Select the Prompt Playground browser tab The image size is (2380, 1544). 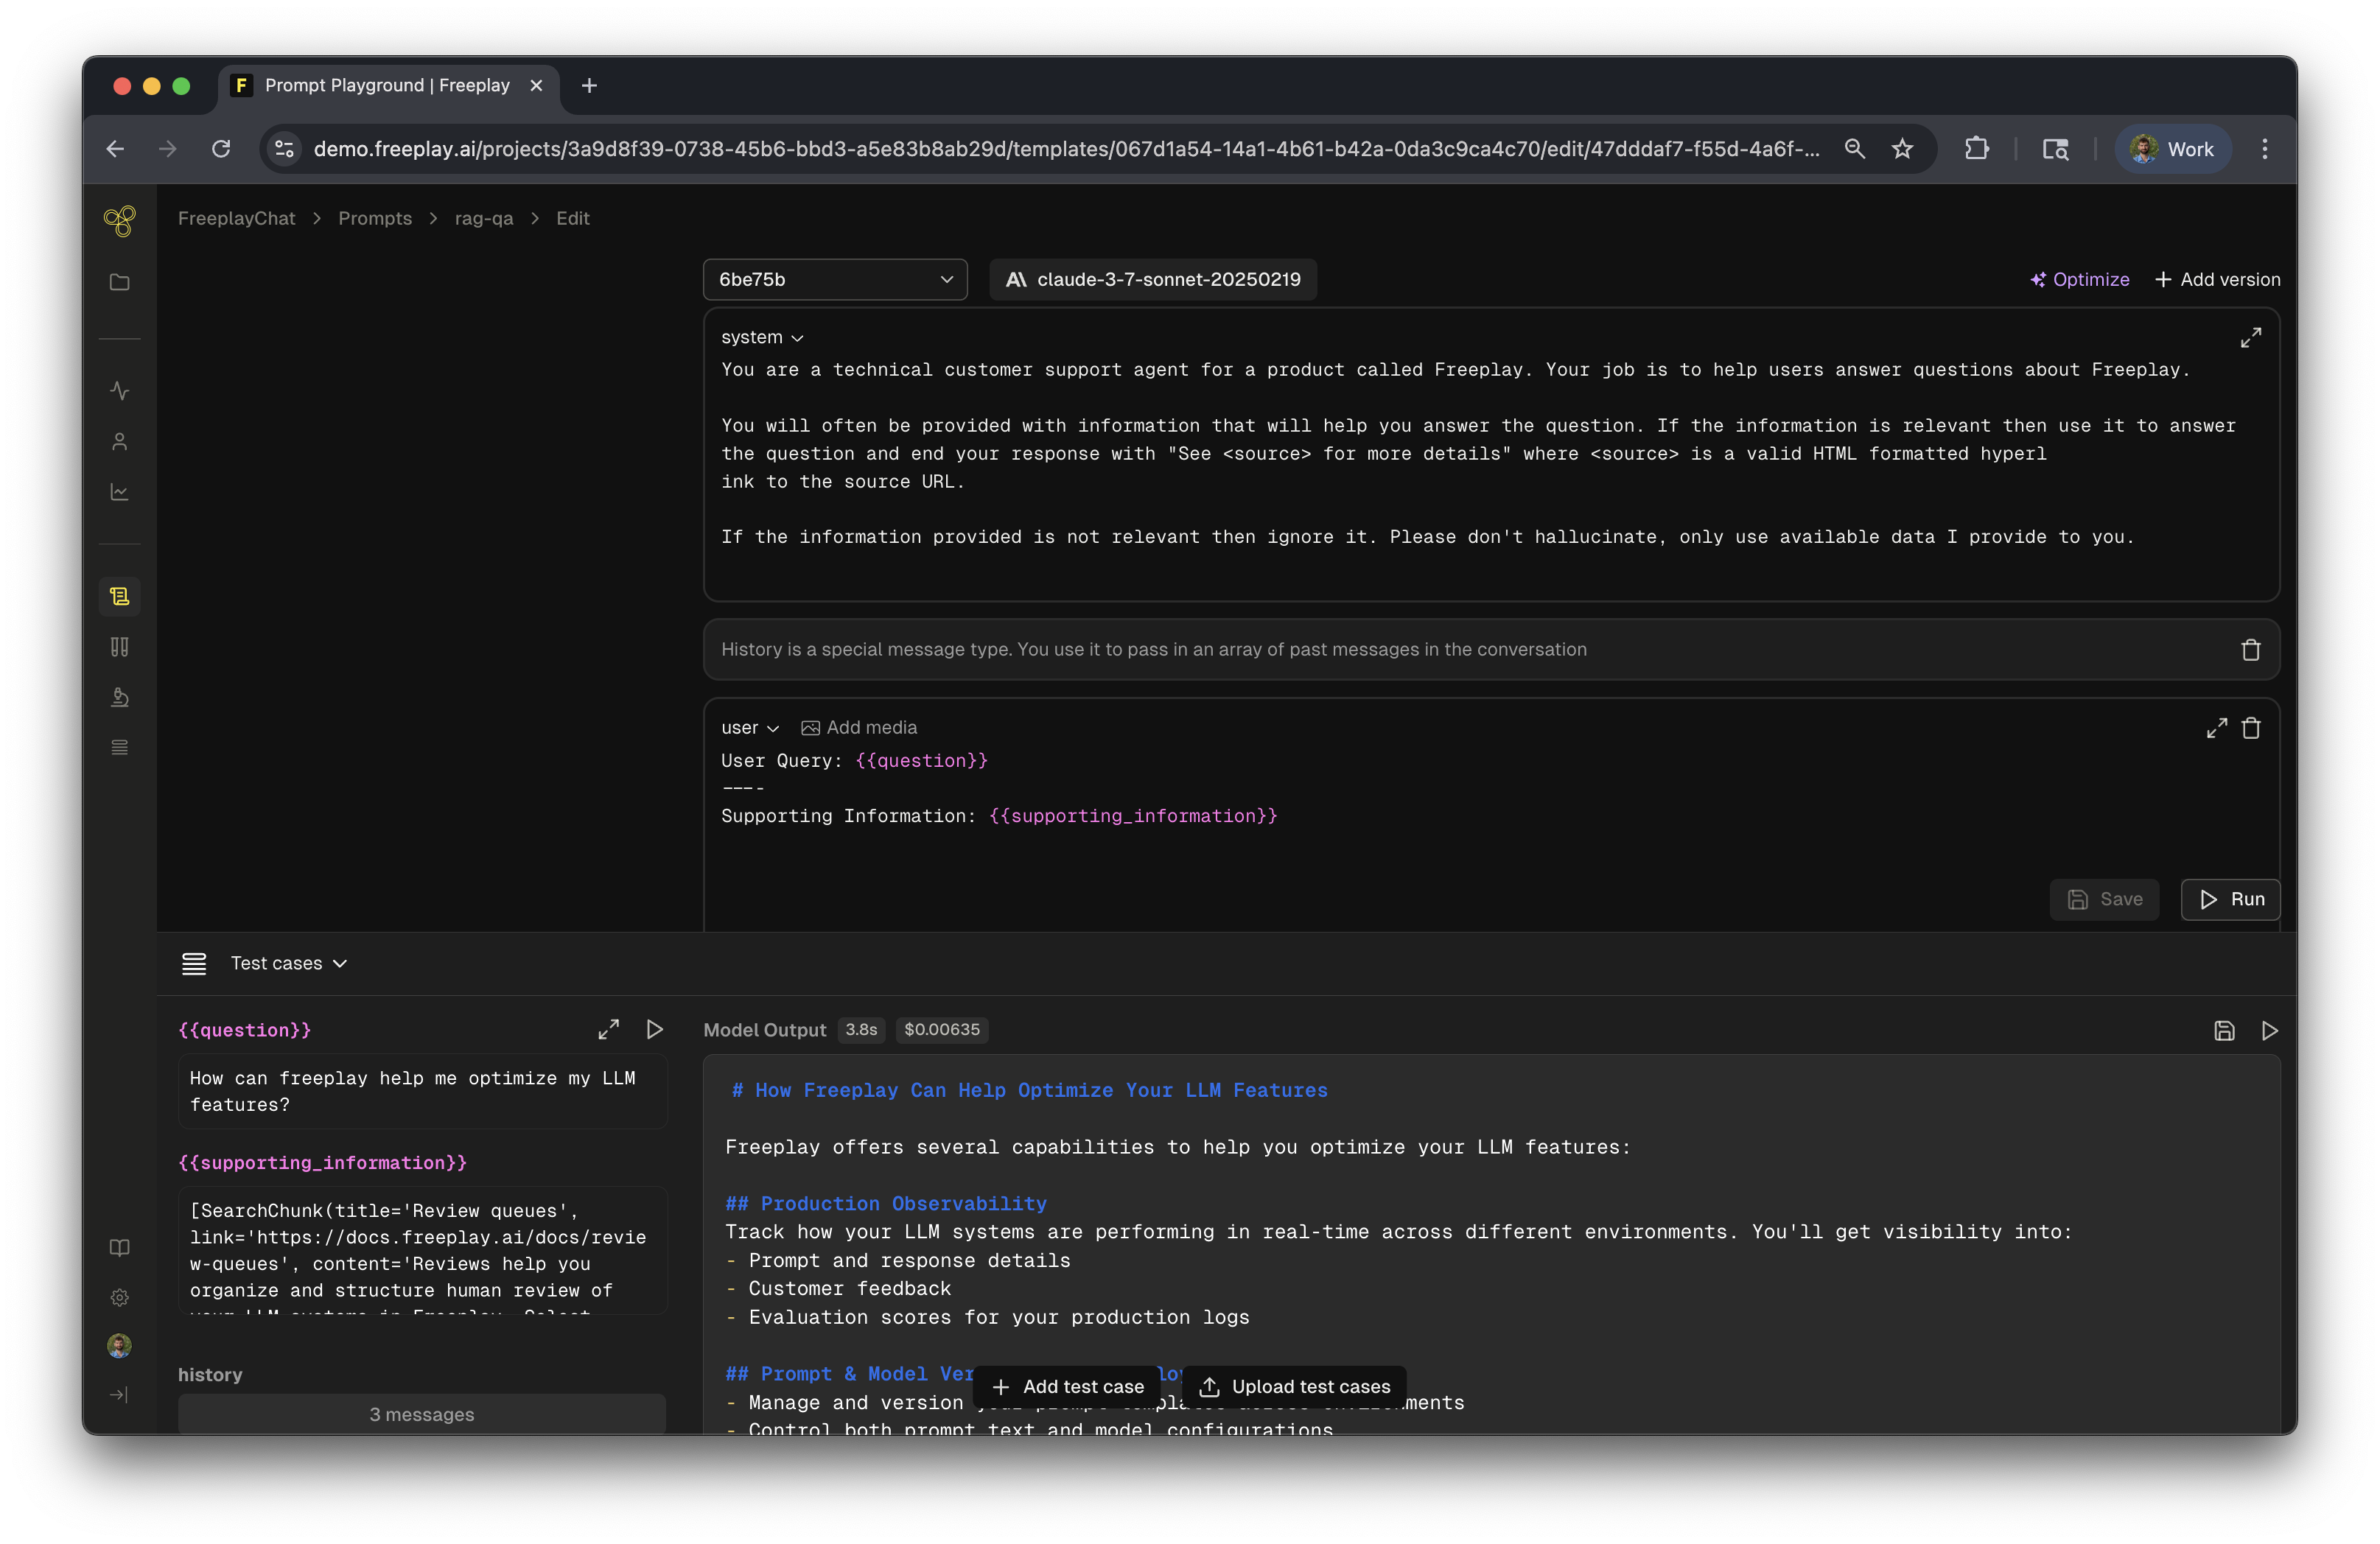tap(387, 86)
